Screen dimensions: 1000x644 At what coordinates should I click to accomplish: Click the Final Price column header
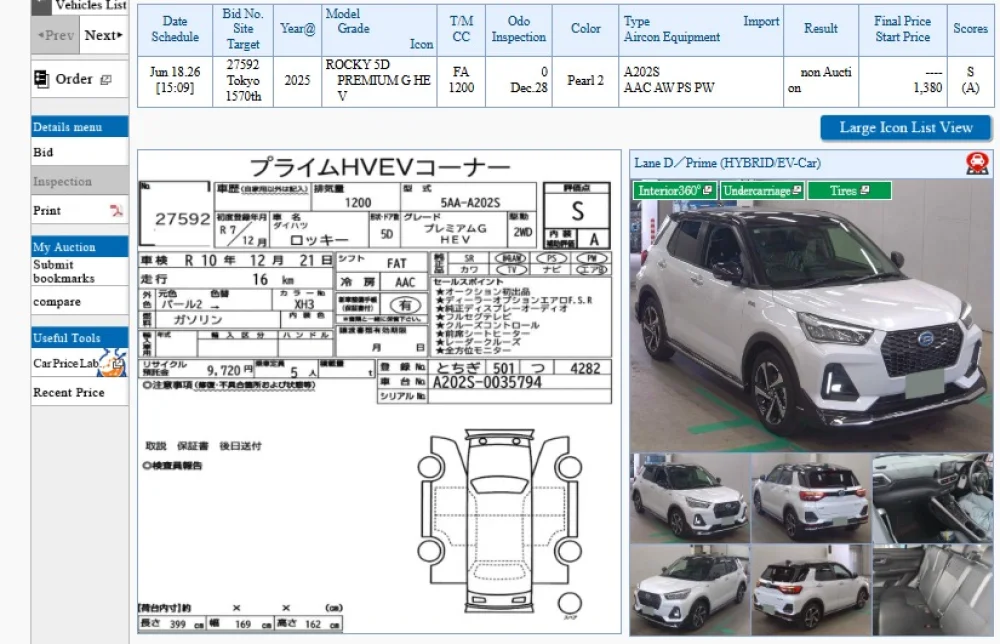pyautogui.click(x=902, y=29)
